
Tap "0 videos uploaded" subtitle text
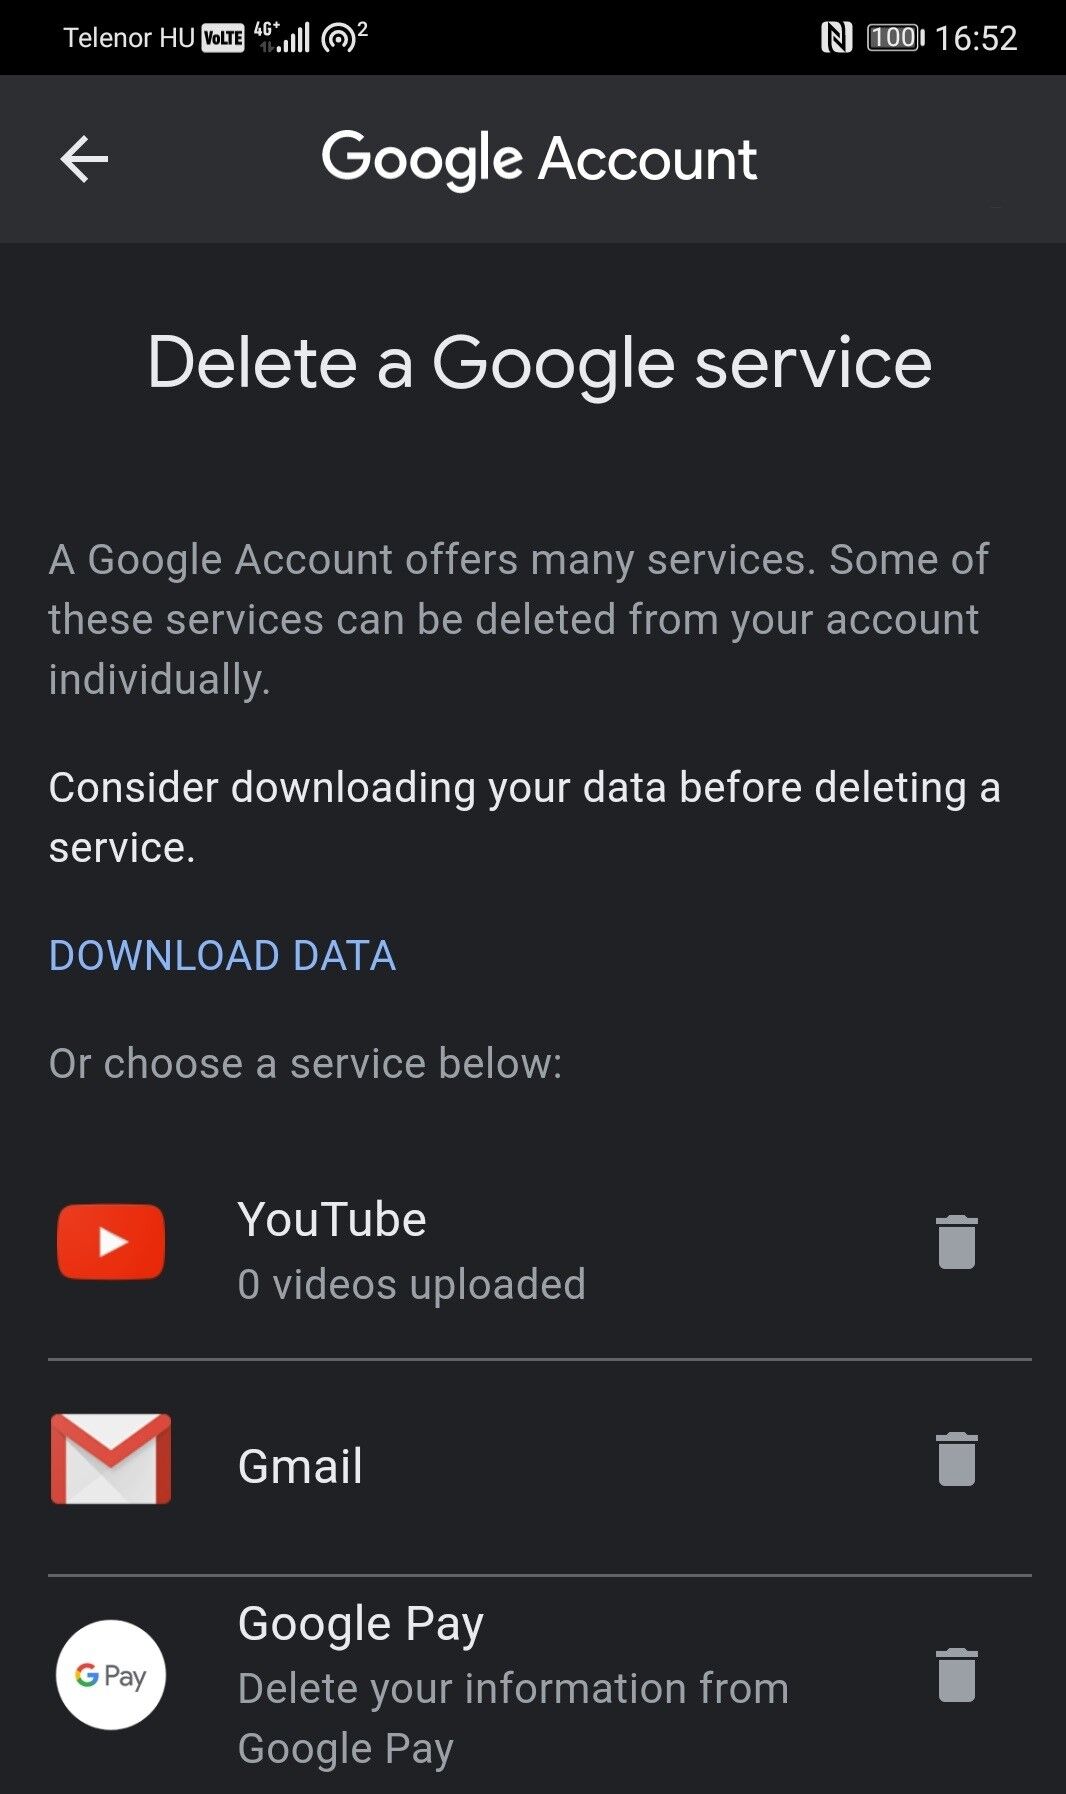point(412,1285)
